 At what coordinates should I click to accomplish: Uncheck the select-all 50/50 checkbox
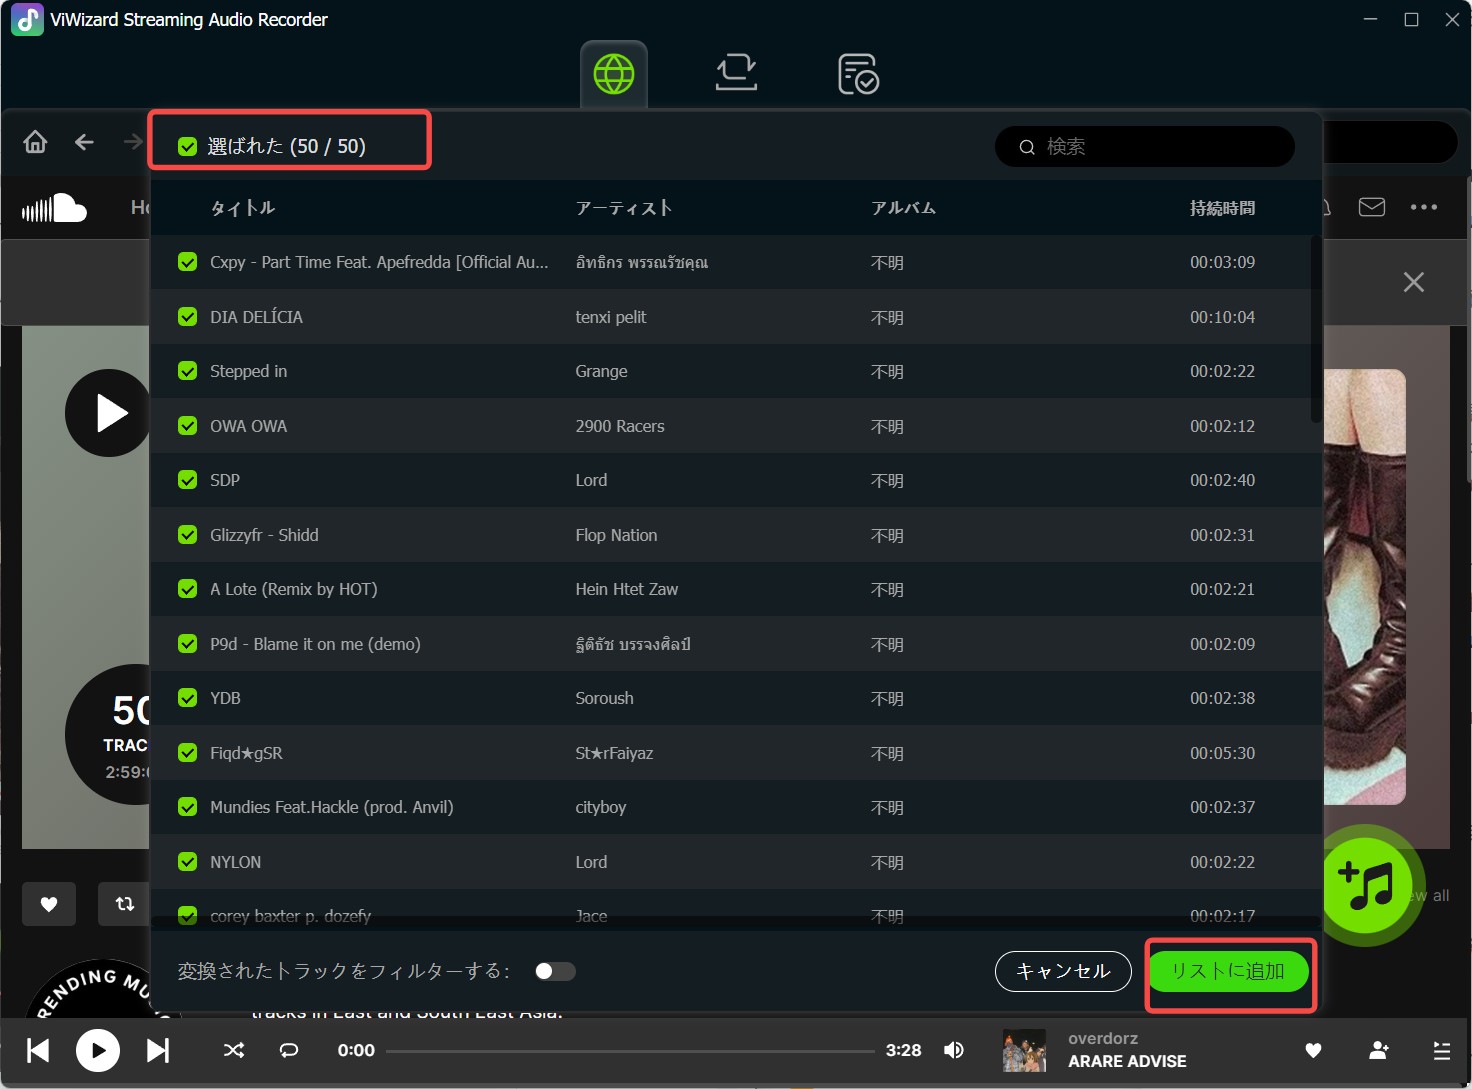[x=187, y=147]
